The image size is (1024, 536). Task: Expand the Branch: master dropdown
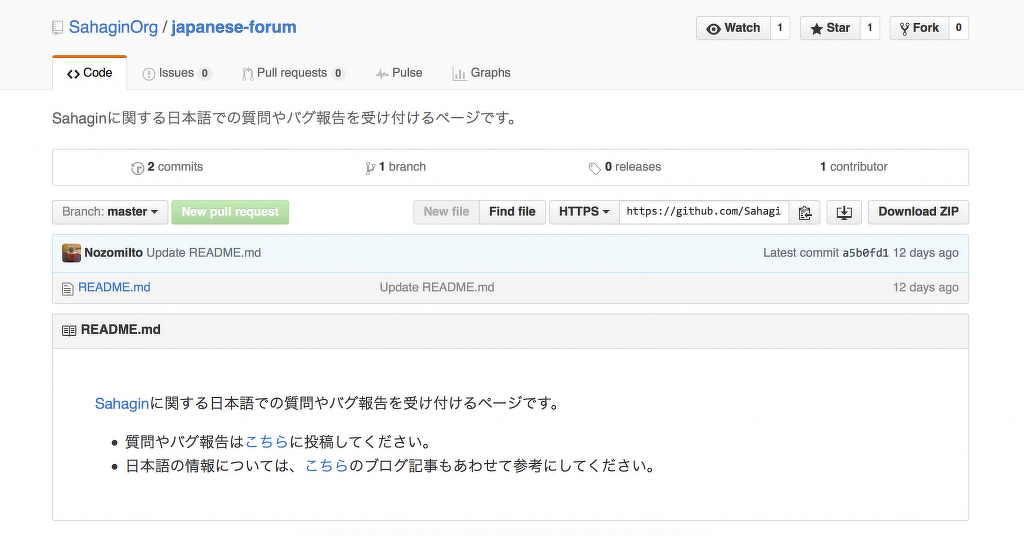[x=110, y=212]
